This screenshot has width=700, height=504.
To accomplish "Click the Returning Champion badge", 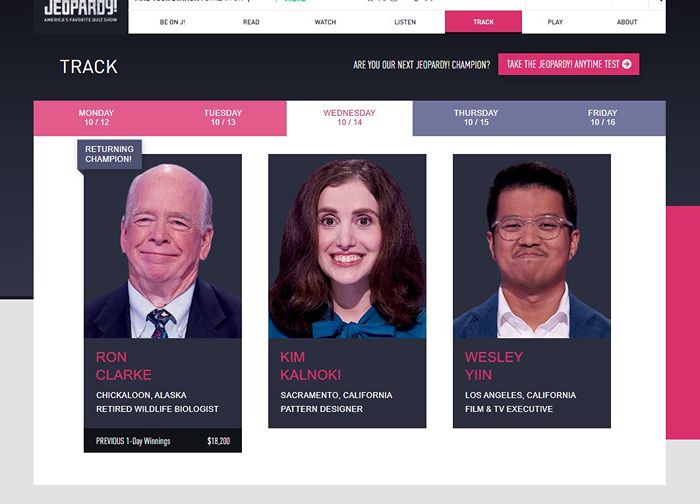I will 109,154.
